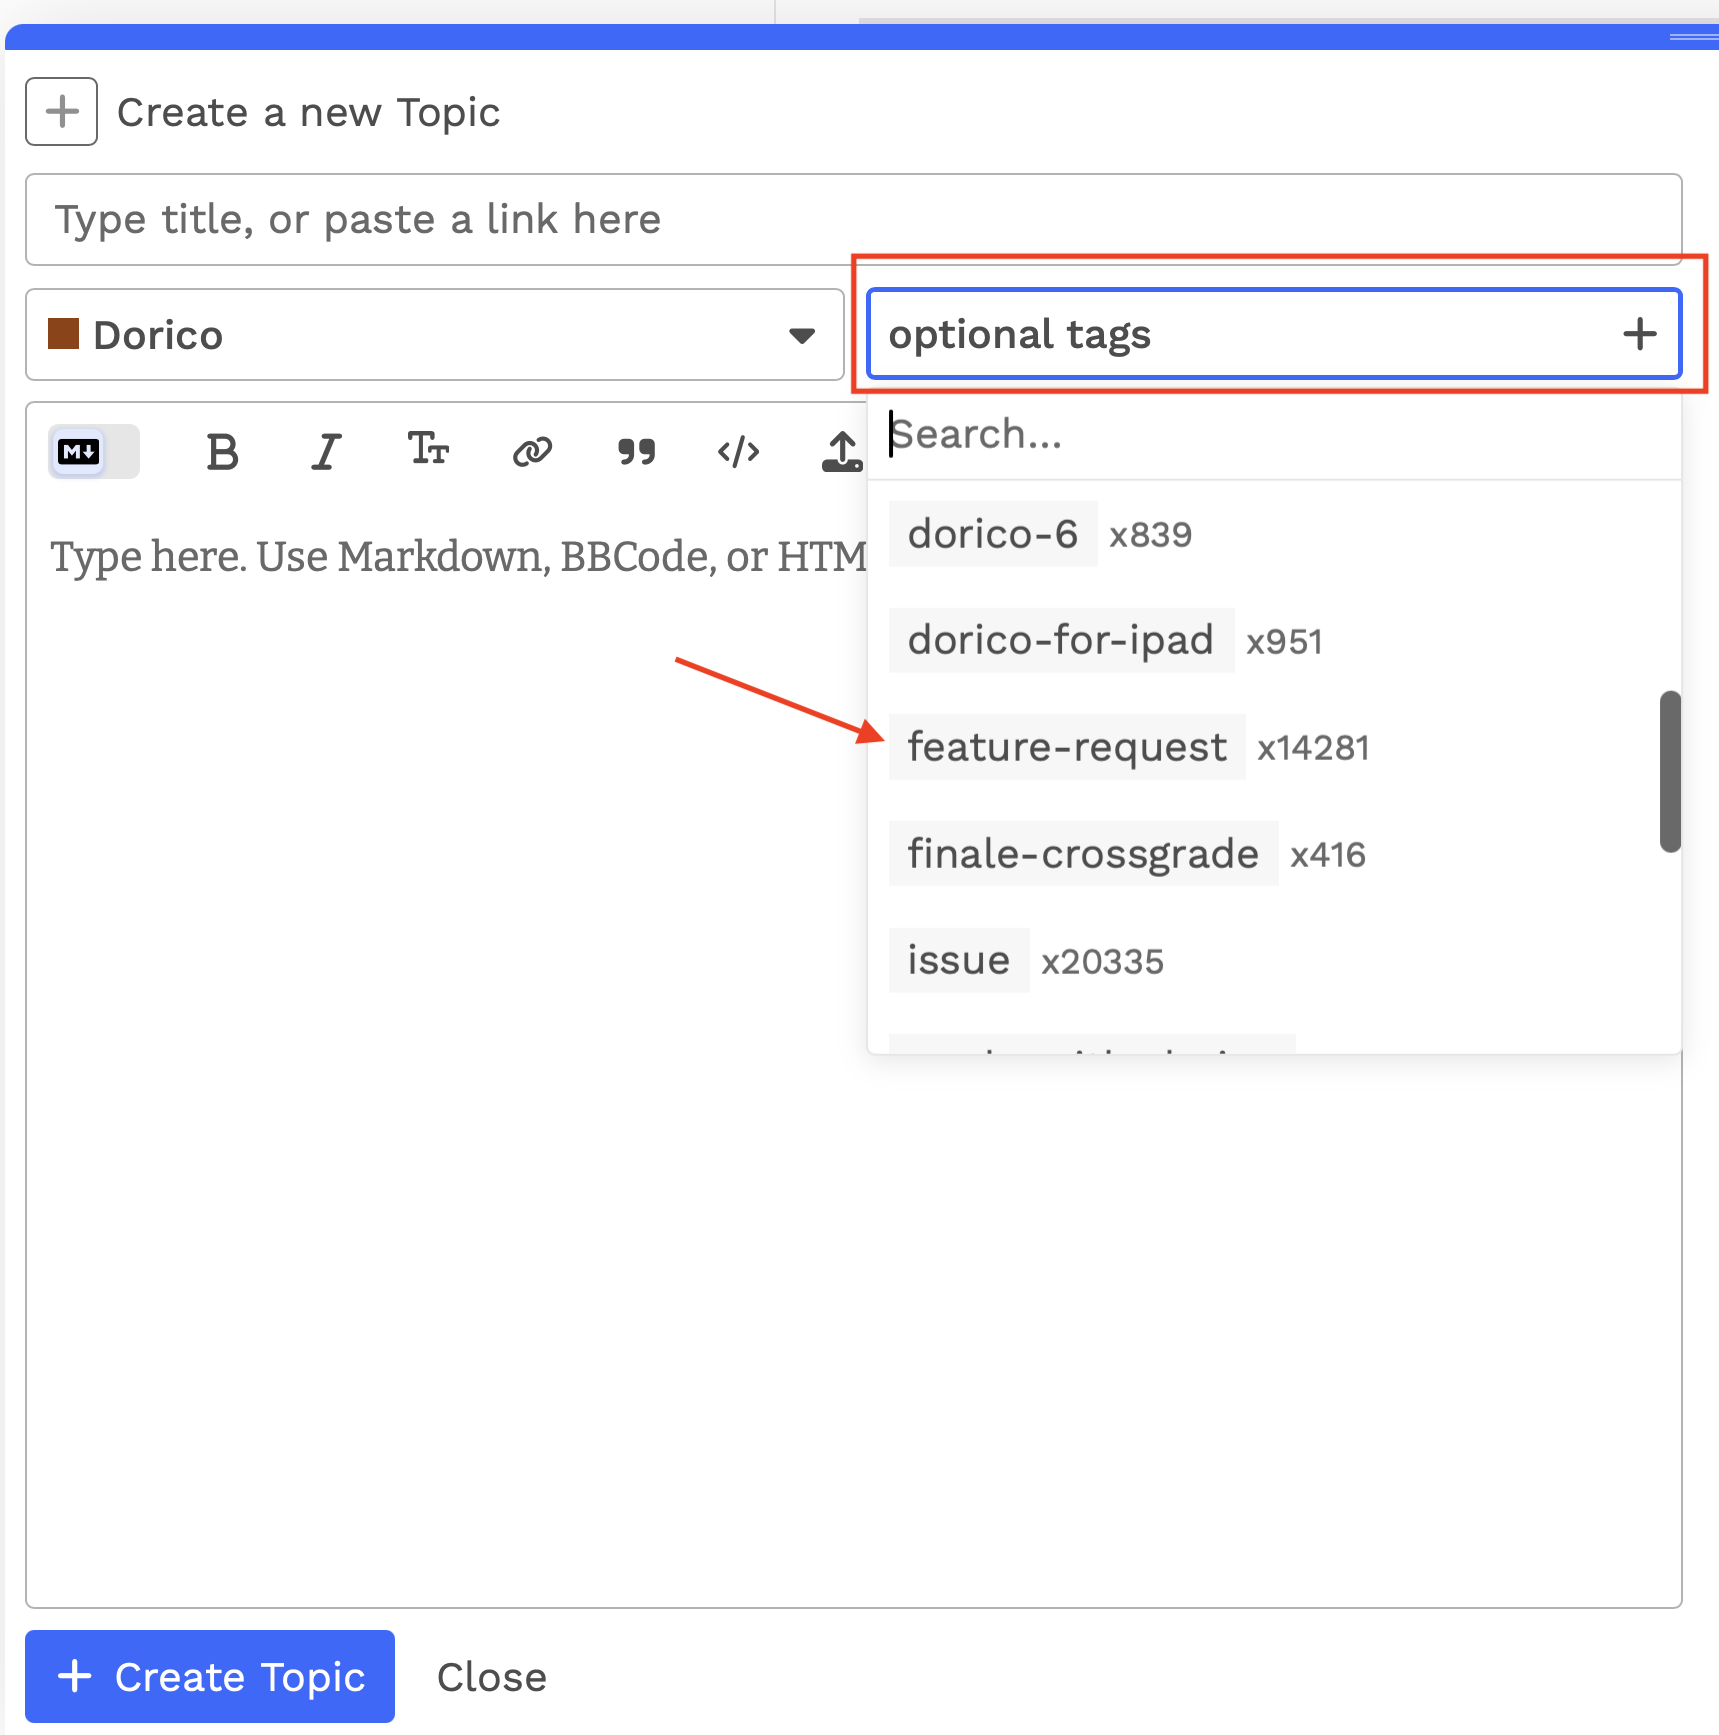Click the x20335 count beside issue
Image resolution: width=1719 pixels, height=1735 pixels.
click(1102, 962)
